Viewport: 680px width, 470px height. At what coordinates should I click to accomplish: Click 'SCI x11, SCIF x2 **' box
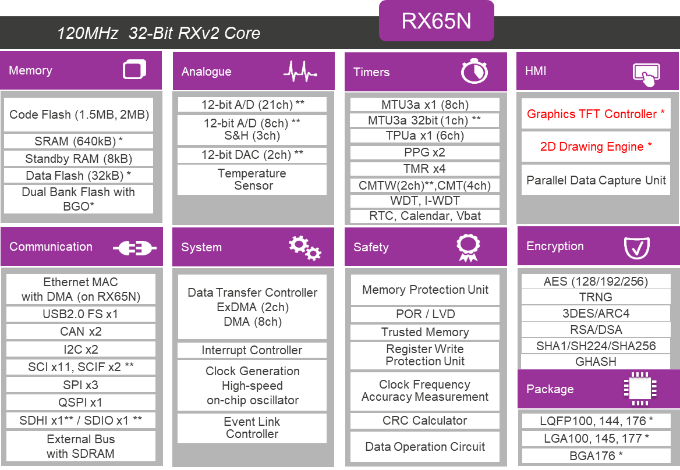pos(81,367)
